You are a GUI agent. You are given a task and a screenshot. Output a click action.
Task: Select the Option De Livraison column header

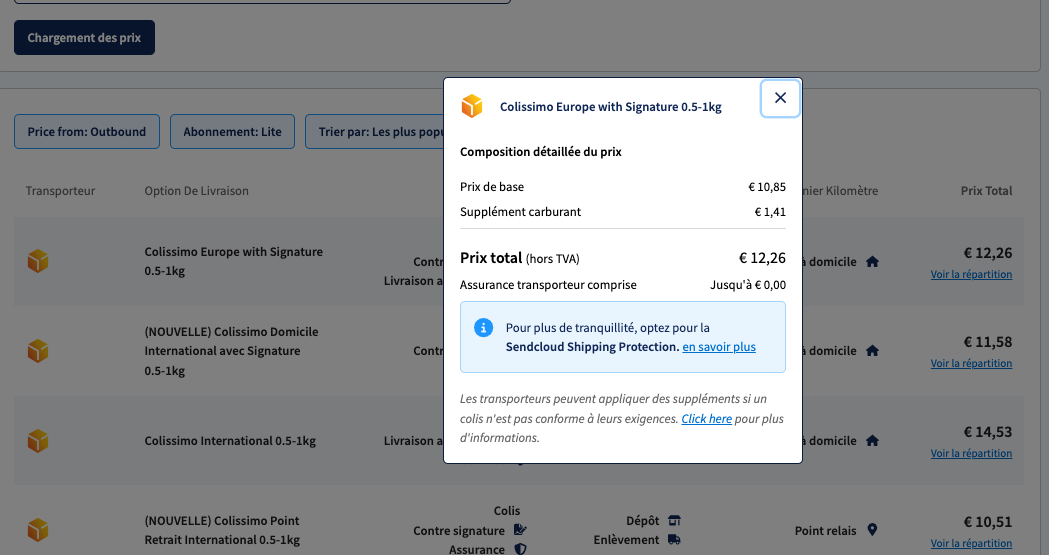pos(197,191)
